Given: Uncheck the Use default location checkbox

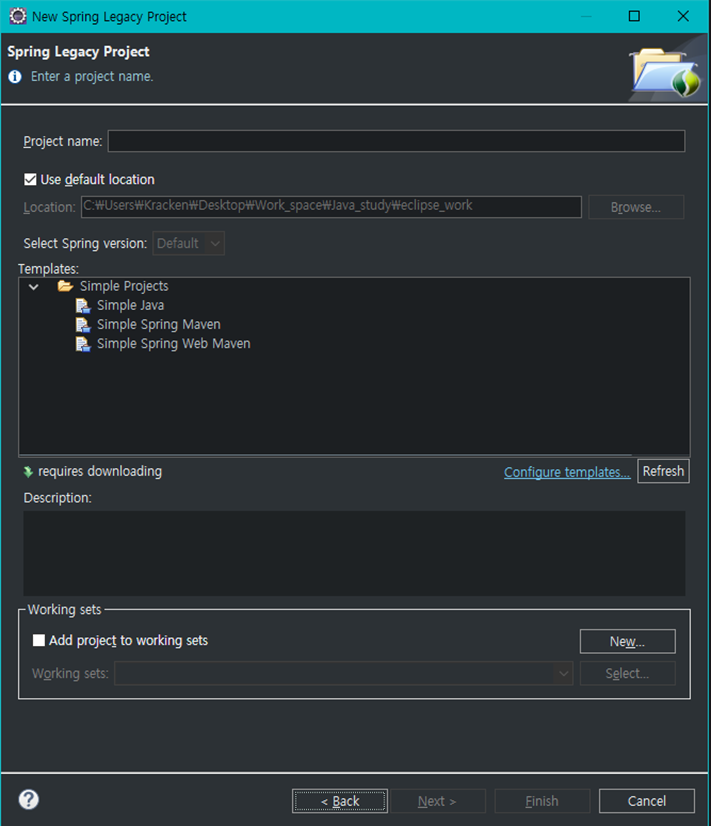Looking at the screenshot, I should (x=30, y=180).
